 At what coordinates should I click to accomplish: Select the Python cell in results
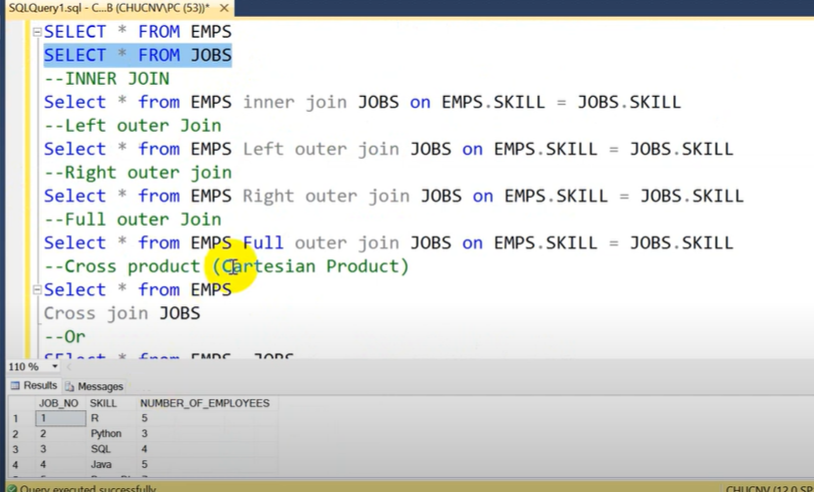coord(106,434)
